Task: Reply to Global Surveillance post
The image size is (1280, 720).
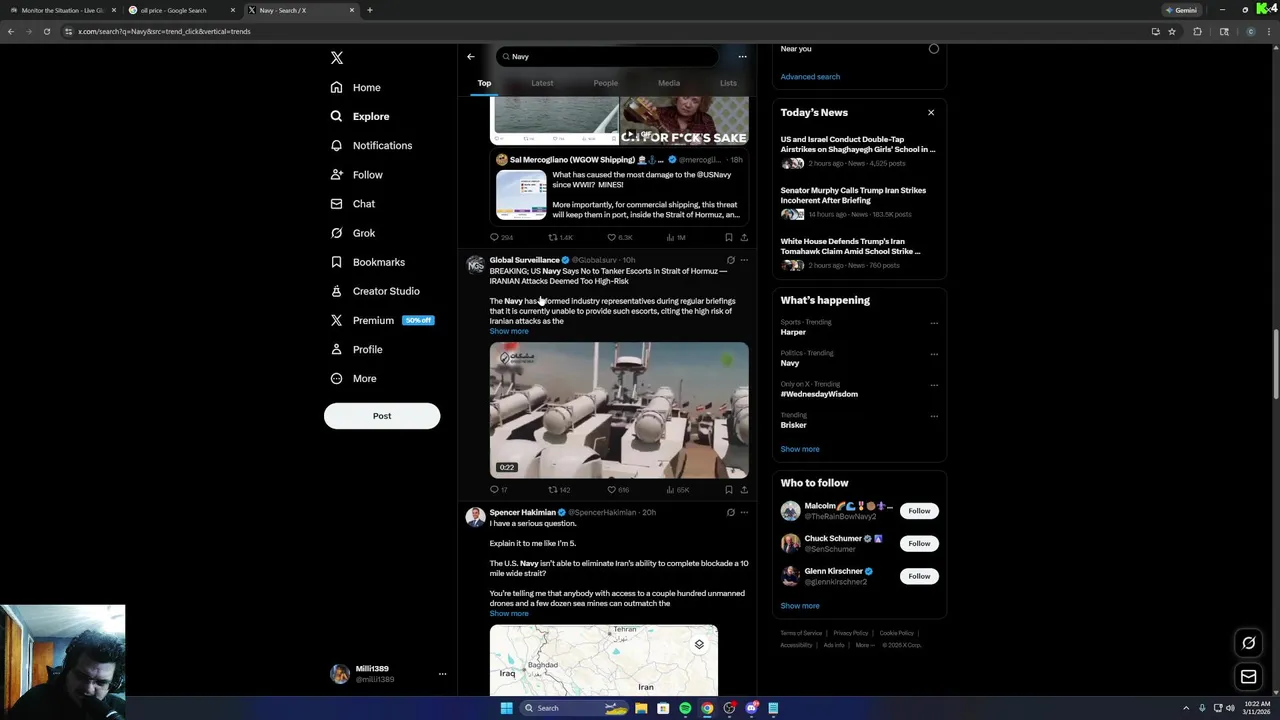Action: tap(499, 490)
